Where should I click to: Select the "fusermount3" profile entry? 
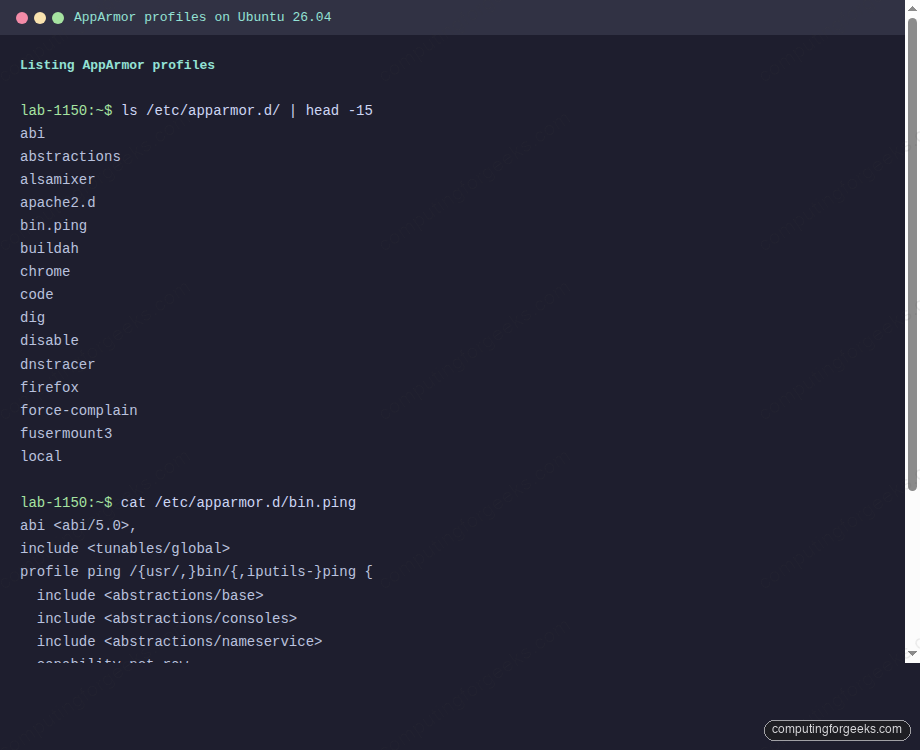tap(66, 433)
